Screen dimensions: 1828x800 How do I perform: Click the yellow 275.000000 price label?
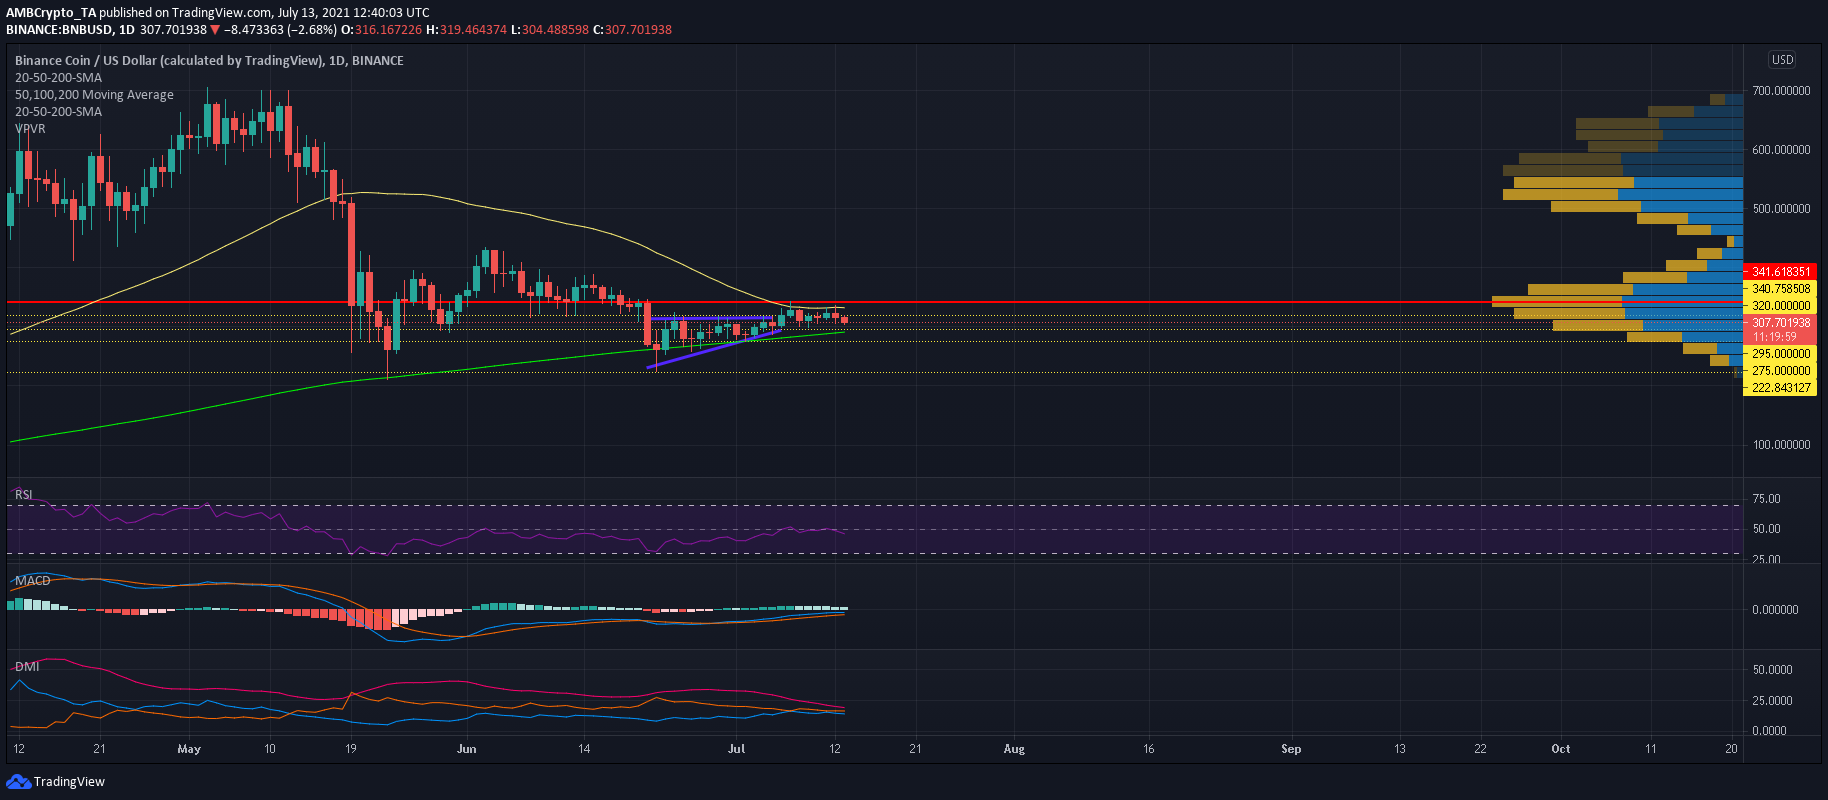1780,371
